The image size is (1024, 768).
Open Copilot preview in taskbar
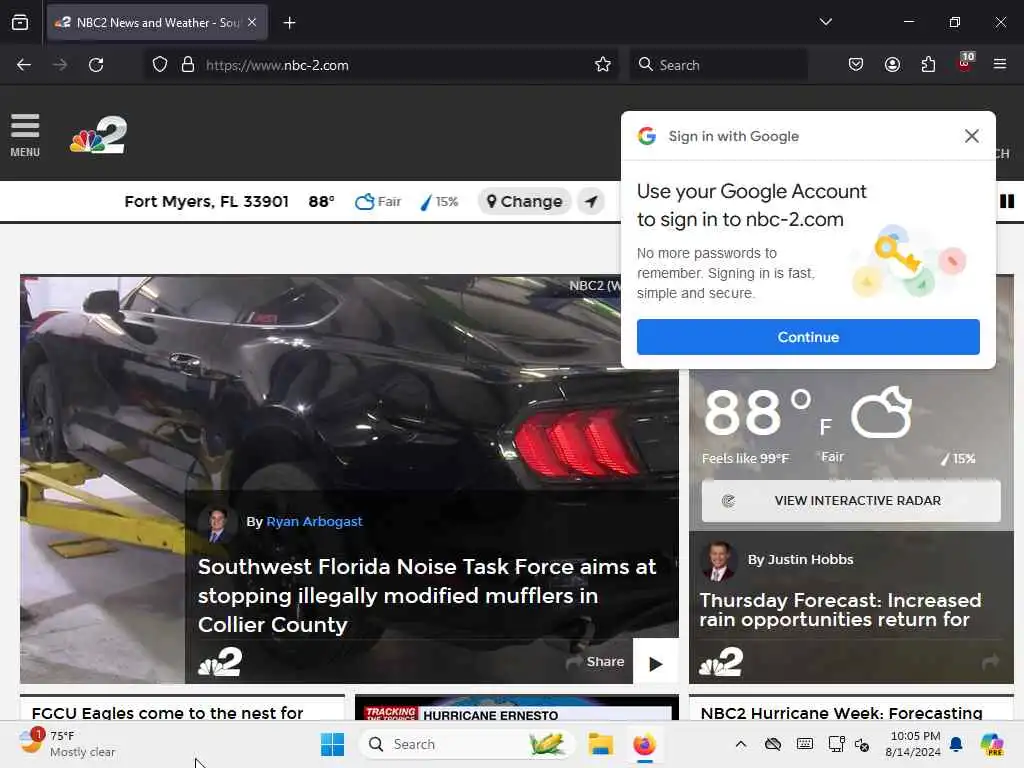tap(993, 744)
